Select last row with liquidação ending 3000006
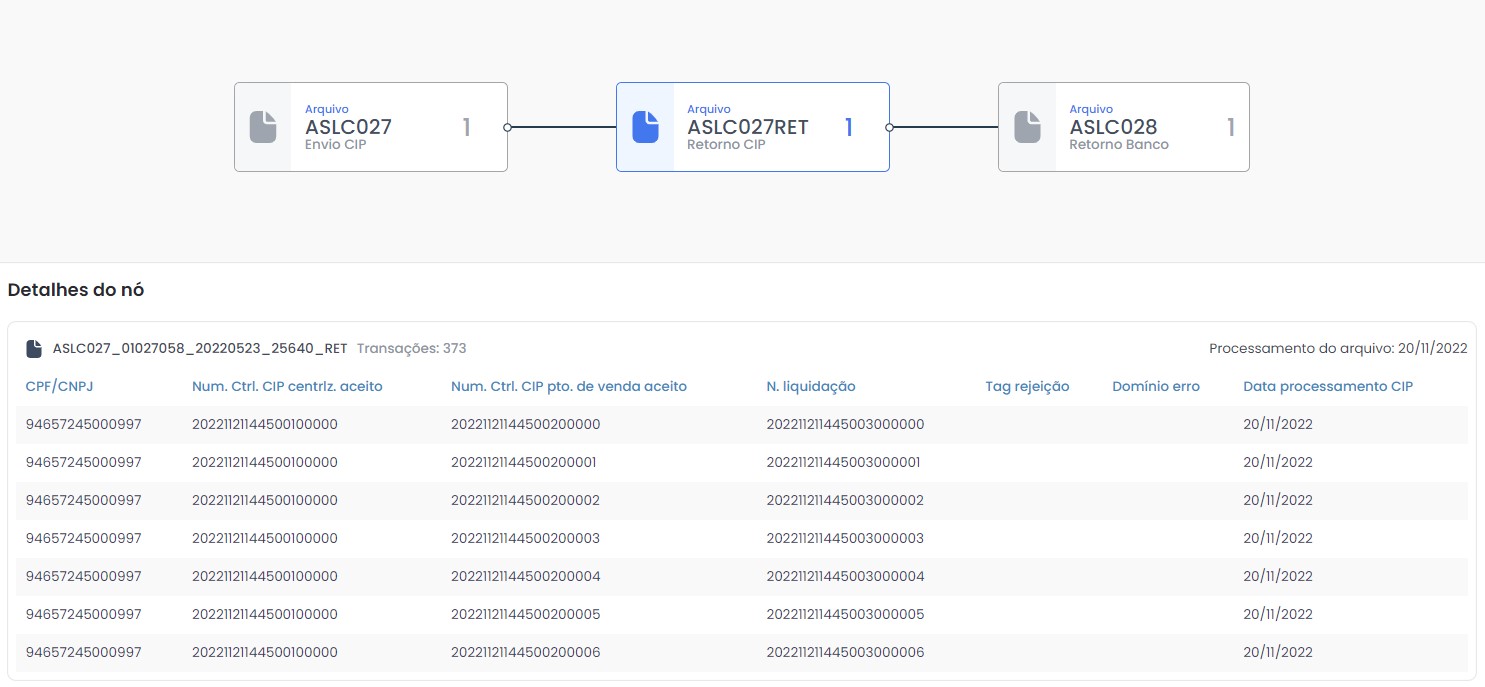The width and height of the screenshot is (1485, 687). click(844, 652)
